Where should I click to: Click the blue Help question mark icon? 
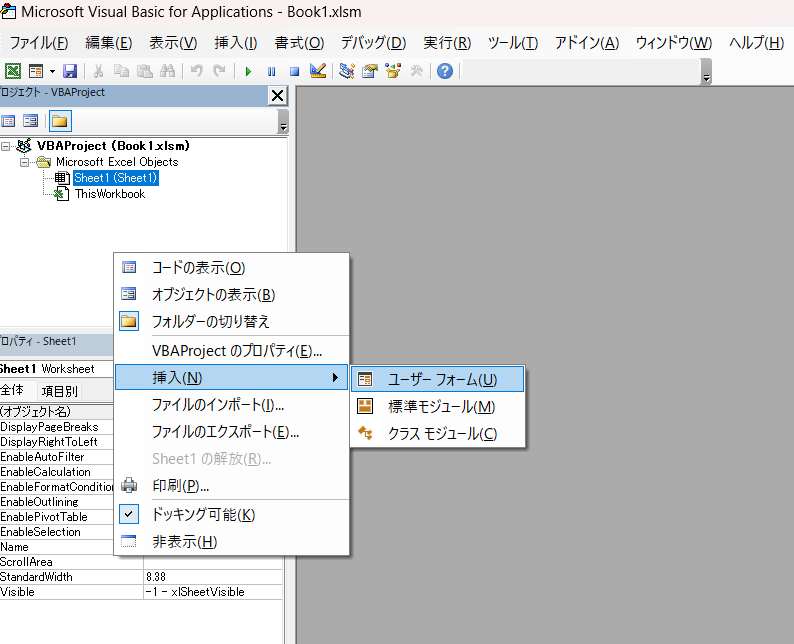tap(445, 71)
